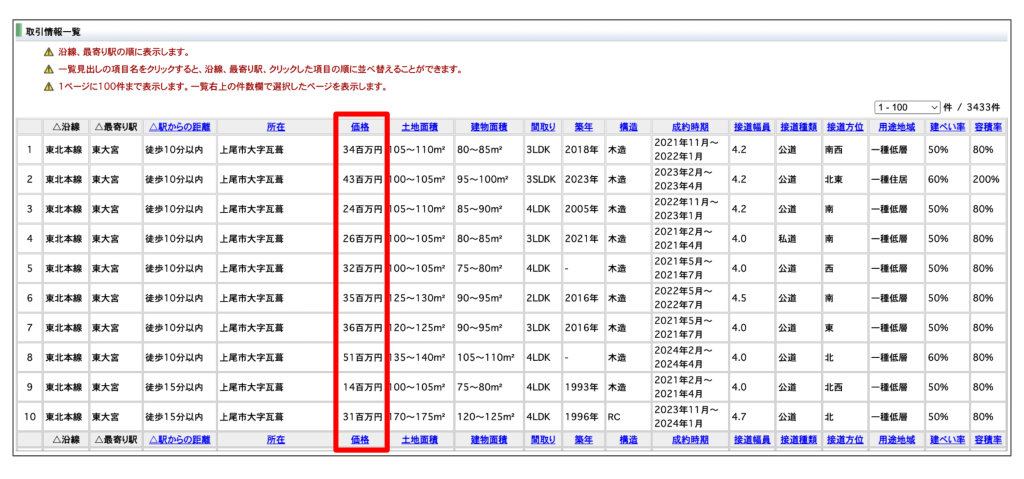Click 土地面積 link in the top header row
This screenshot has width=1024, height=479.
419,127
